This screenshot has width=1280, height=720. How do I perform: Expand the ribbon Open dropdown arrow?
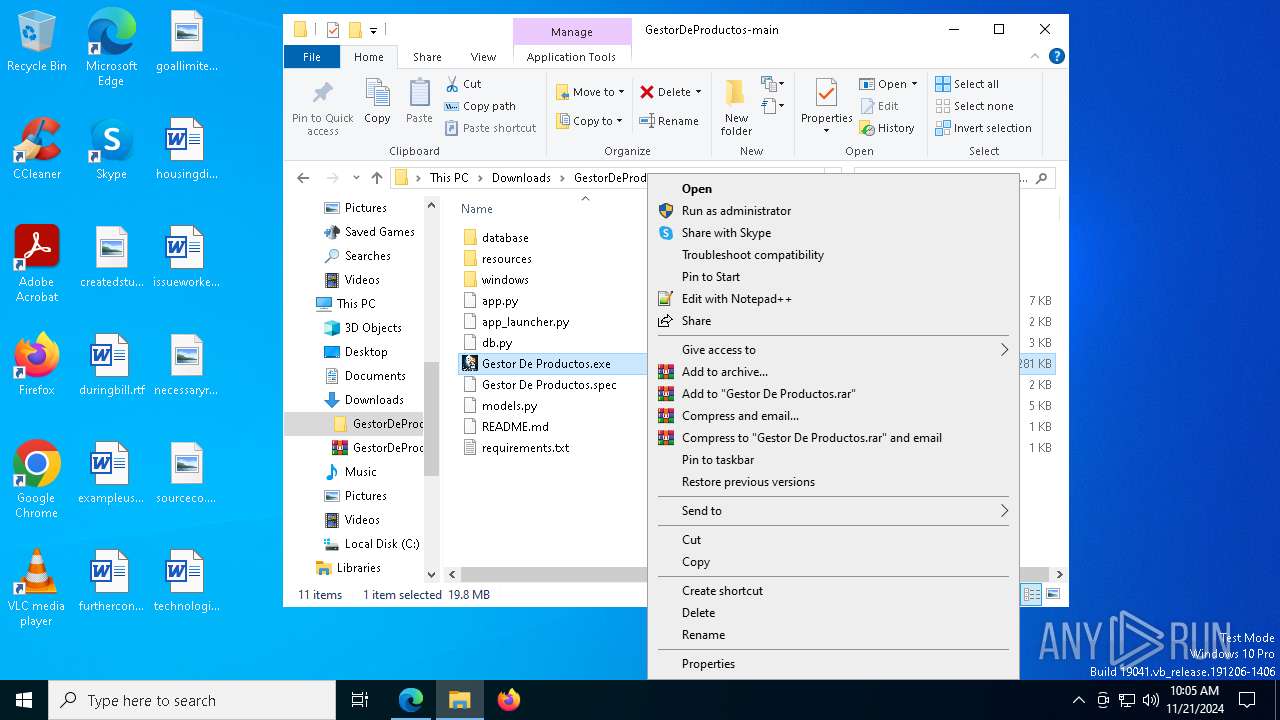tap(914, 84)
